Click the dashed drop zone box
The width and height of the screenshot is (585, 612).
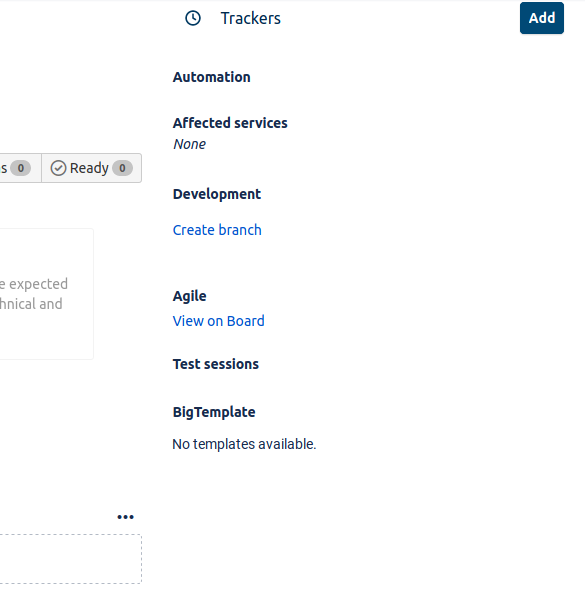(71, 559)
